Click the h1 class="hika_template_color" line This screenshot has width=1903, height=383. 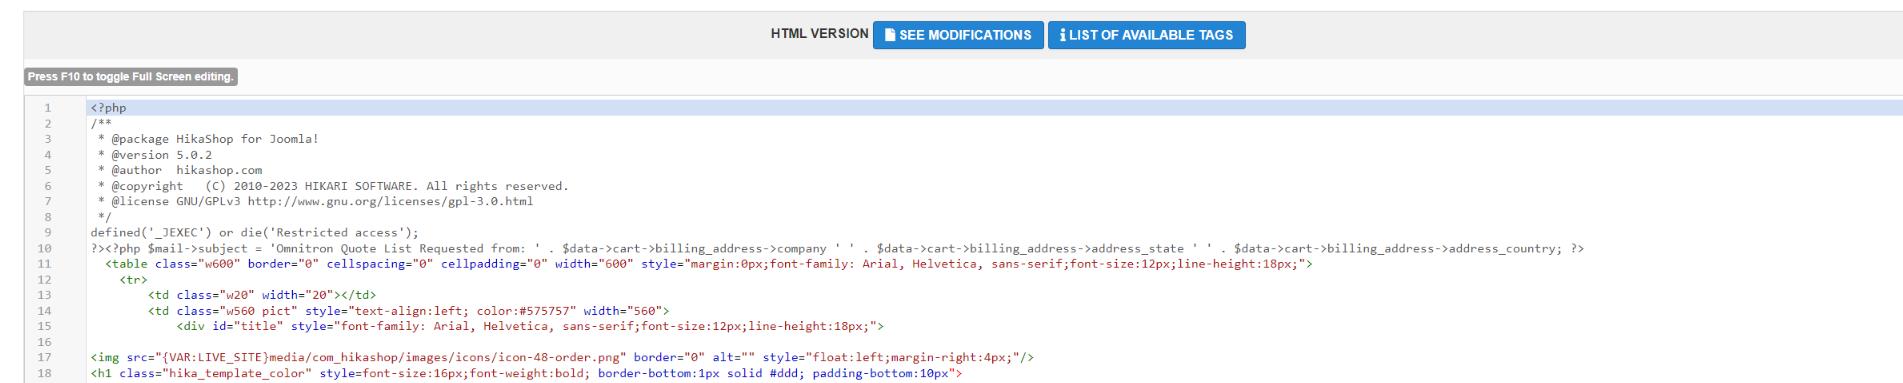click(526, 373)
